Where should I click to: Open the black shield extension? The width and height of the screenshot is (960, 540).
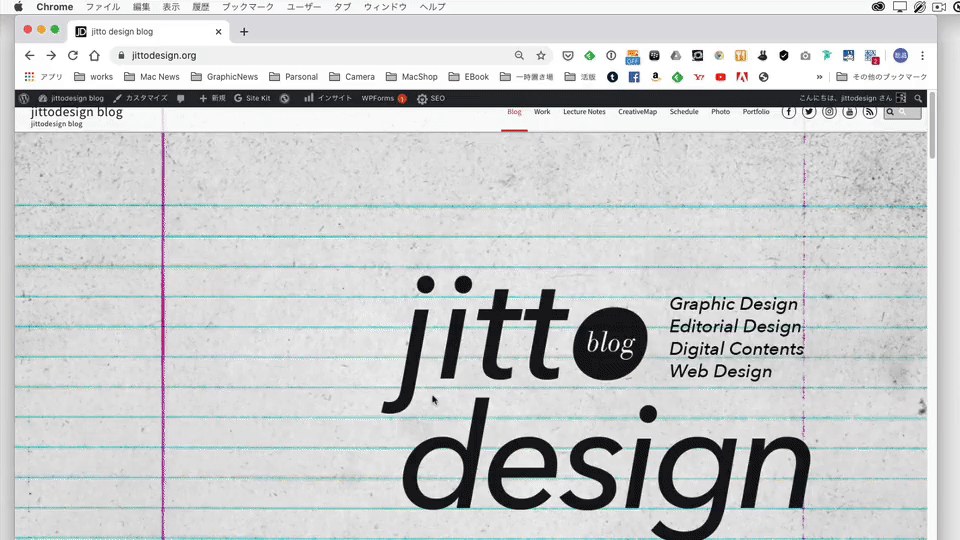[x=784, y=56]
